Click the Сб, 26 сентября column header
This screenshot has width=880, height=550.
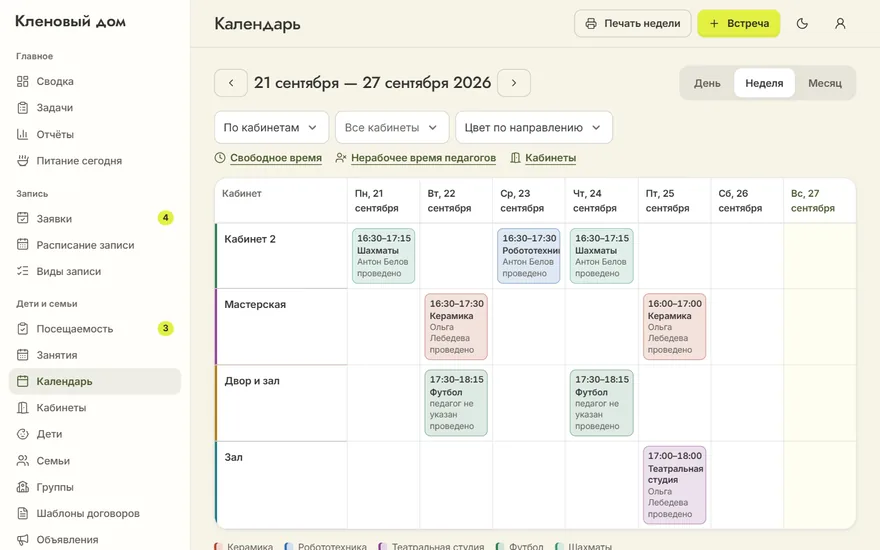click(747, 201)
